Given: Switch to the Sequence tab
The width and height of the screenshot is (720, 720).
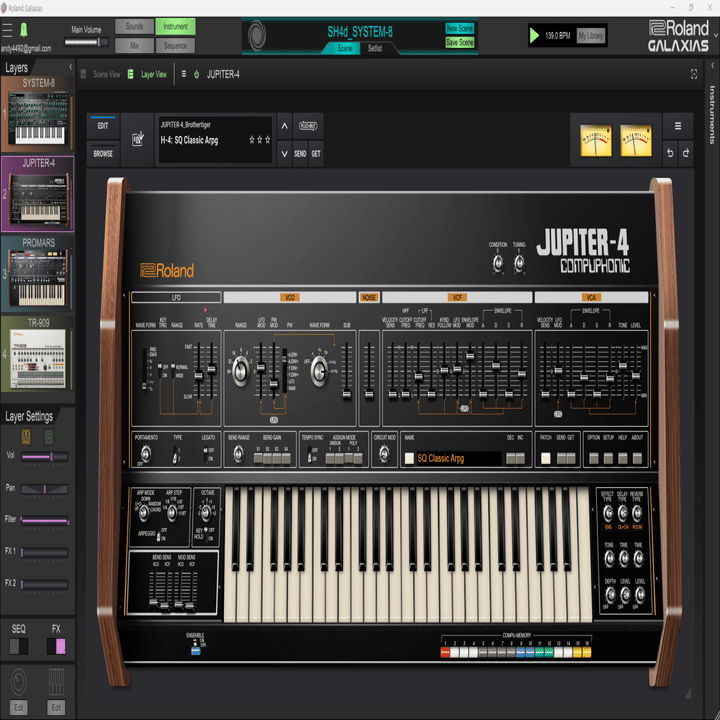Looking at the screenshot, I should tap(175, 45).
